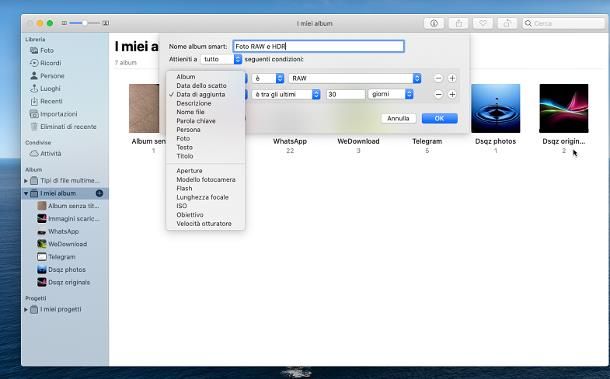Select WhatsApp album in the sidebar
The width and height of the screenshot is (610, 379).
click(x=63, y=232)
